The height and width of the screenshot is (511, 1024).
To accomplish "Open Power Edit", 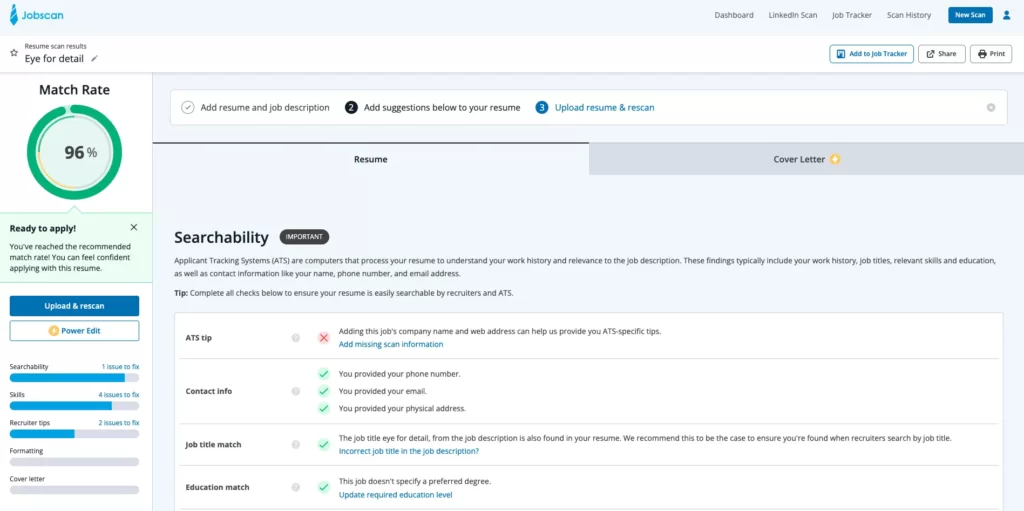I will point(75,331).
